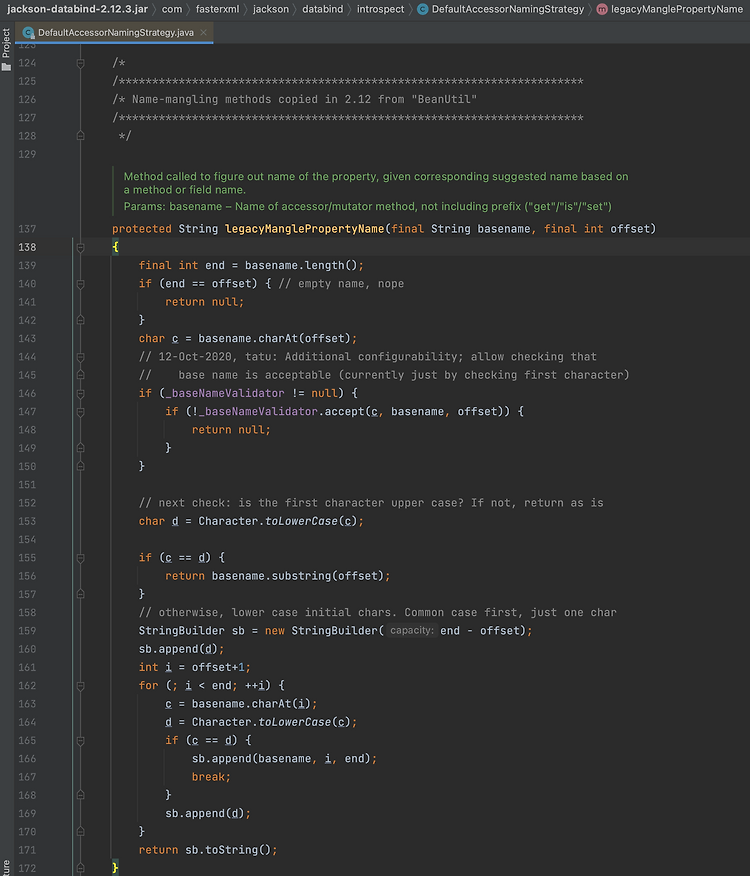Click the fold end marker at line 157
This screenshot has height=876, width=750.
pyautogui.click(x=80, y=594)
